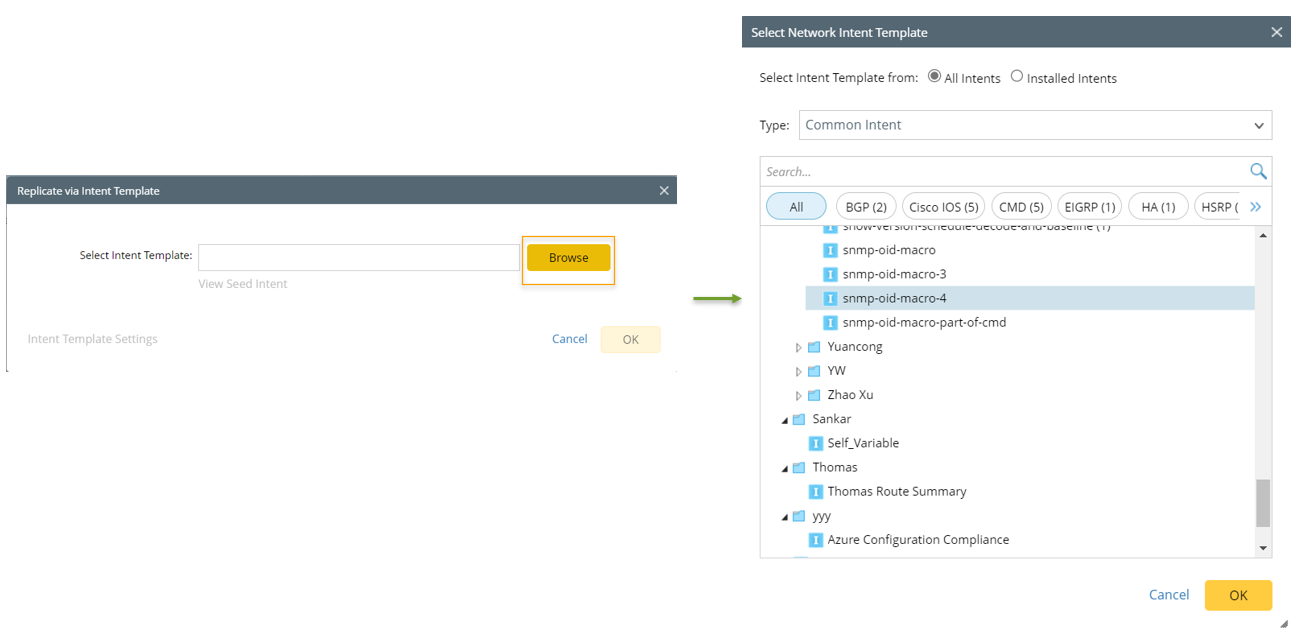Click the Self_Variable intent icon
Image resolution: width=1296 pixels, height=630 pixels.
click(x=815, y=443)
